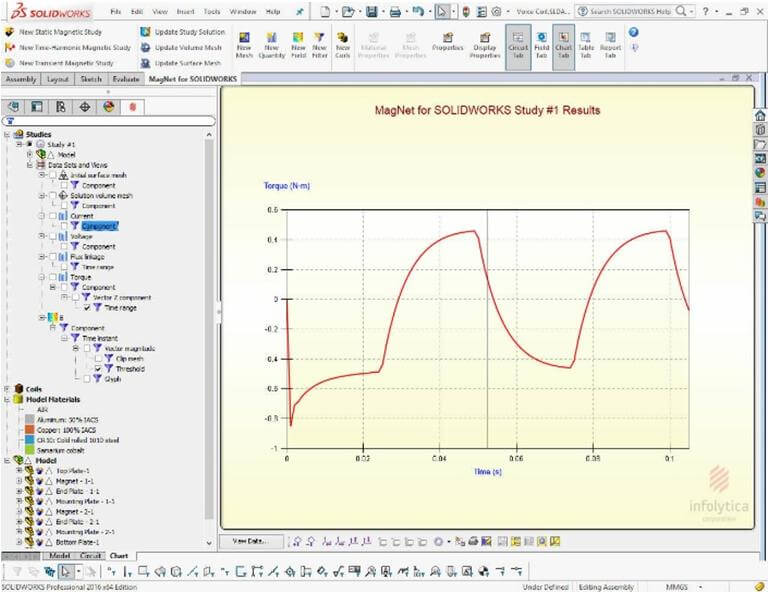Expand the Bottom Plate-1 model node
This screenshot has height=592, width=780.
[x=19, y=542]
